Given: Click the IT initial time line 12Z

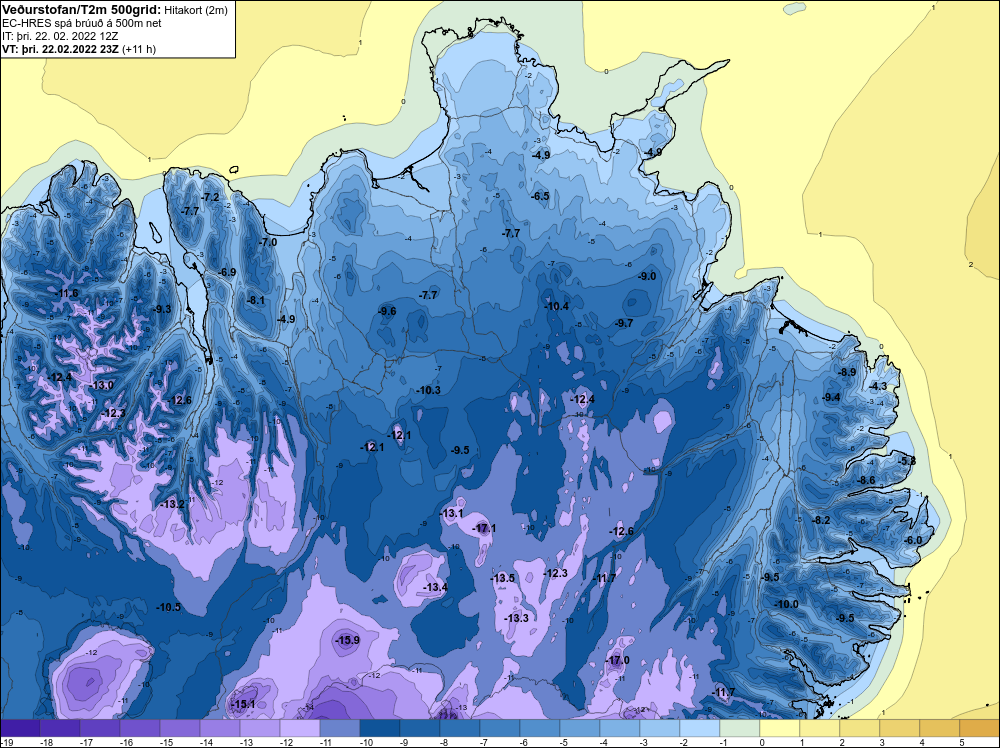Looking at the screenshot, I should pyautogui.click(x=60, y=36).
